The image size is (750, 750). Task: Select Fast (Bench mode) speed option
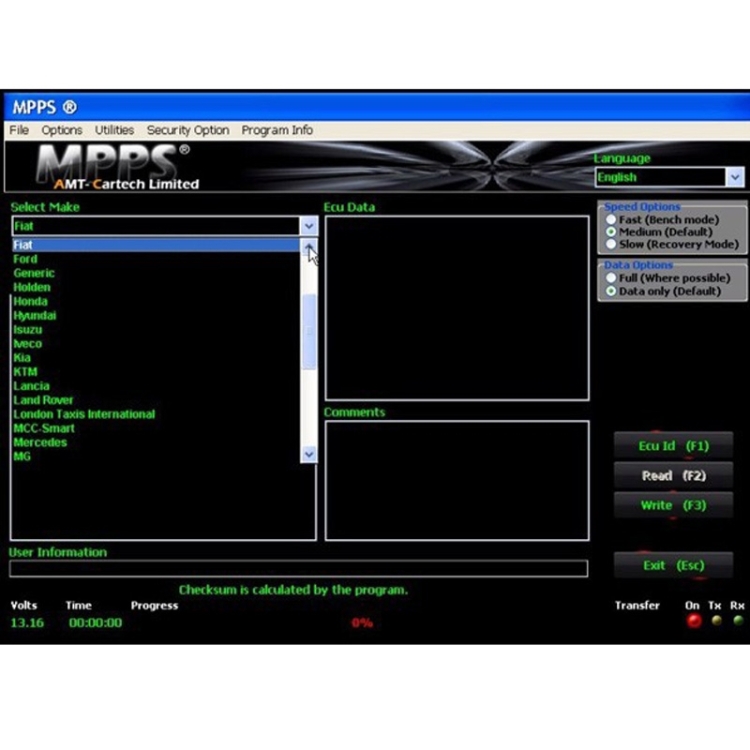(x=611, y=219)
